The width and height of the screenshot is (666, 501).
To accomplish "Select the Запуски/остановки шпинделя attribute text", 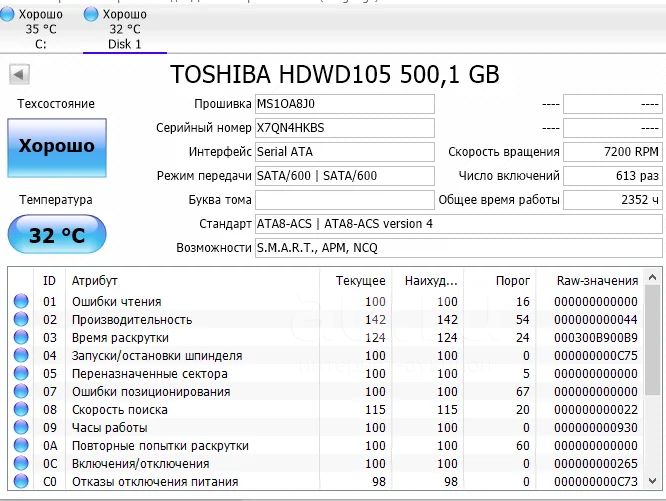I will click(157, 356).
